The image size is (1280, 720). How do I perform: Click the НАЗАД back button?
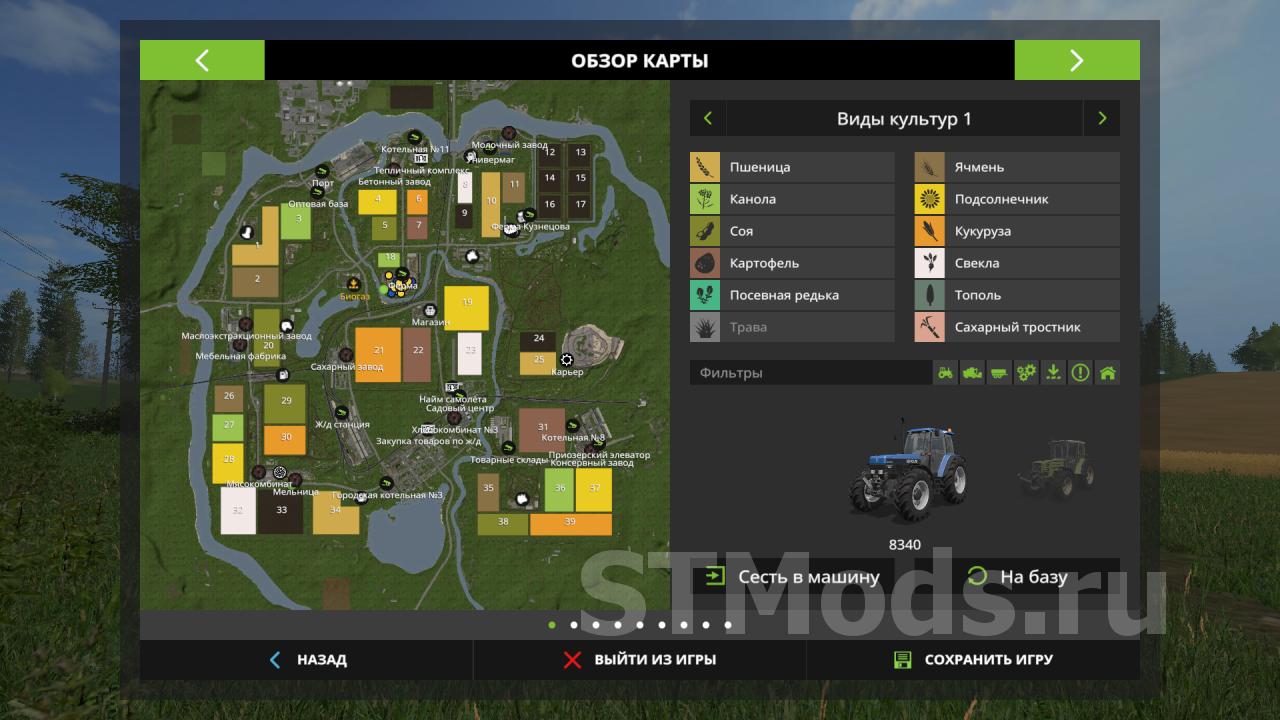click(307, 660)
